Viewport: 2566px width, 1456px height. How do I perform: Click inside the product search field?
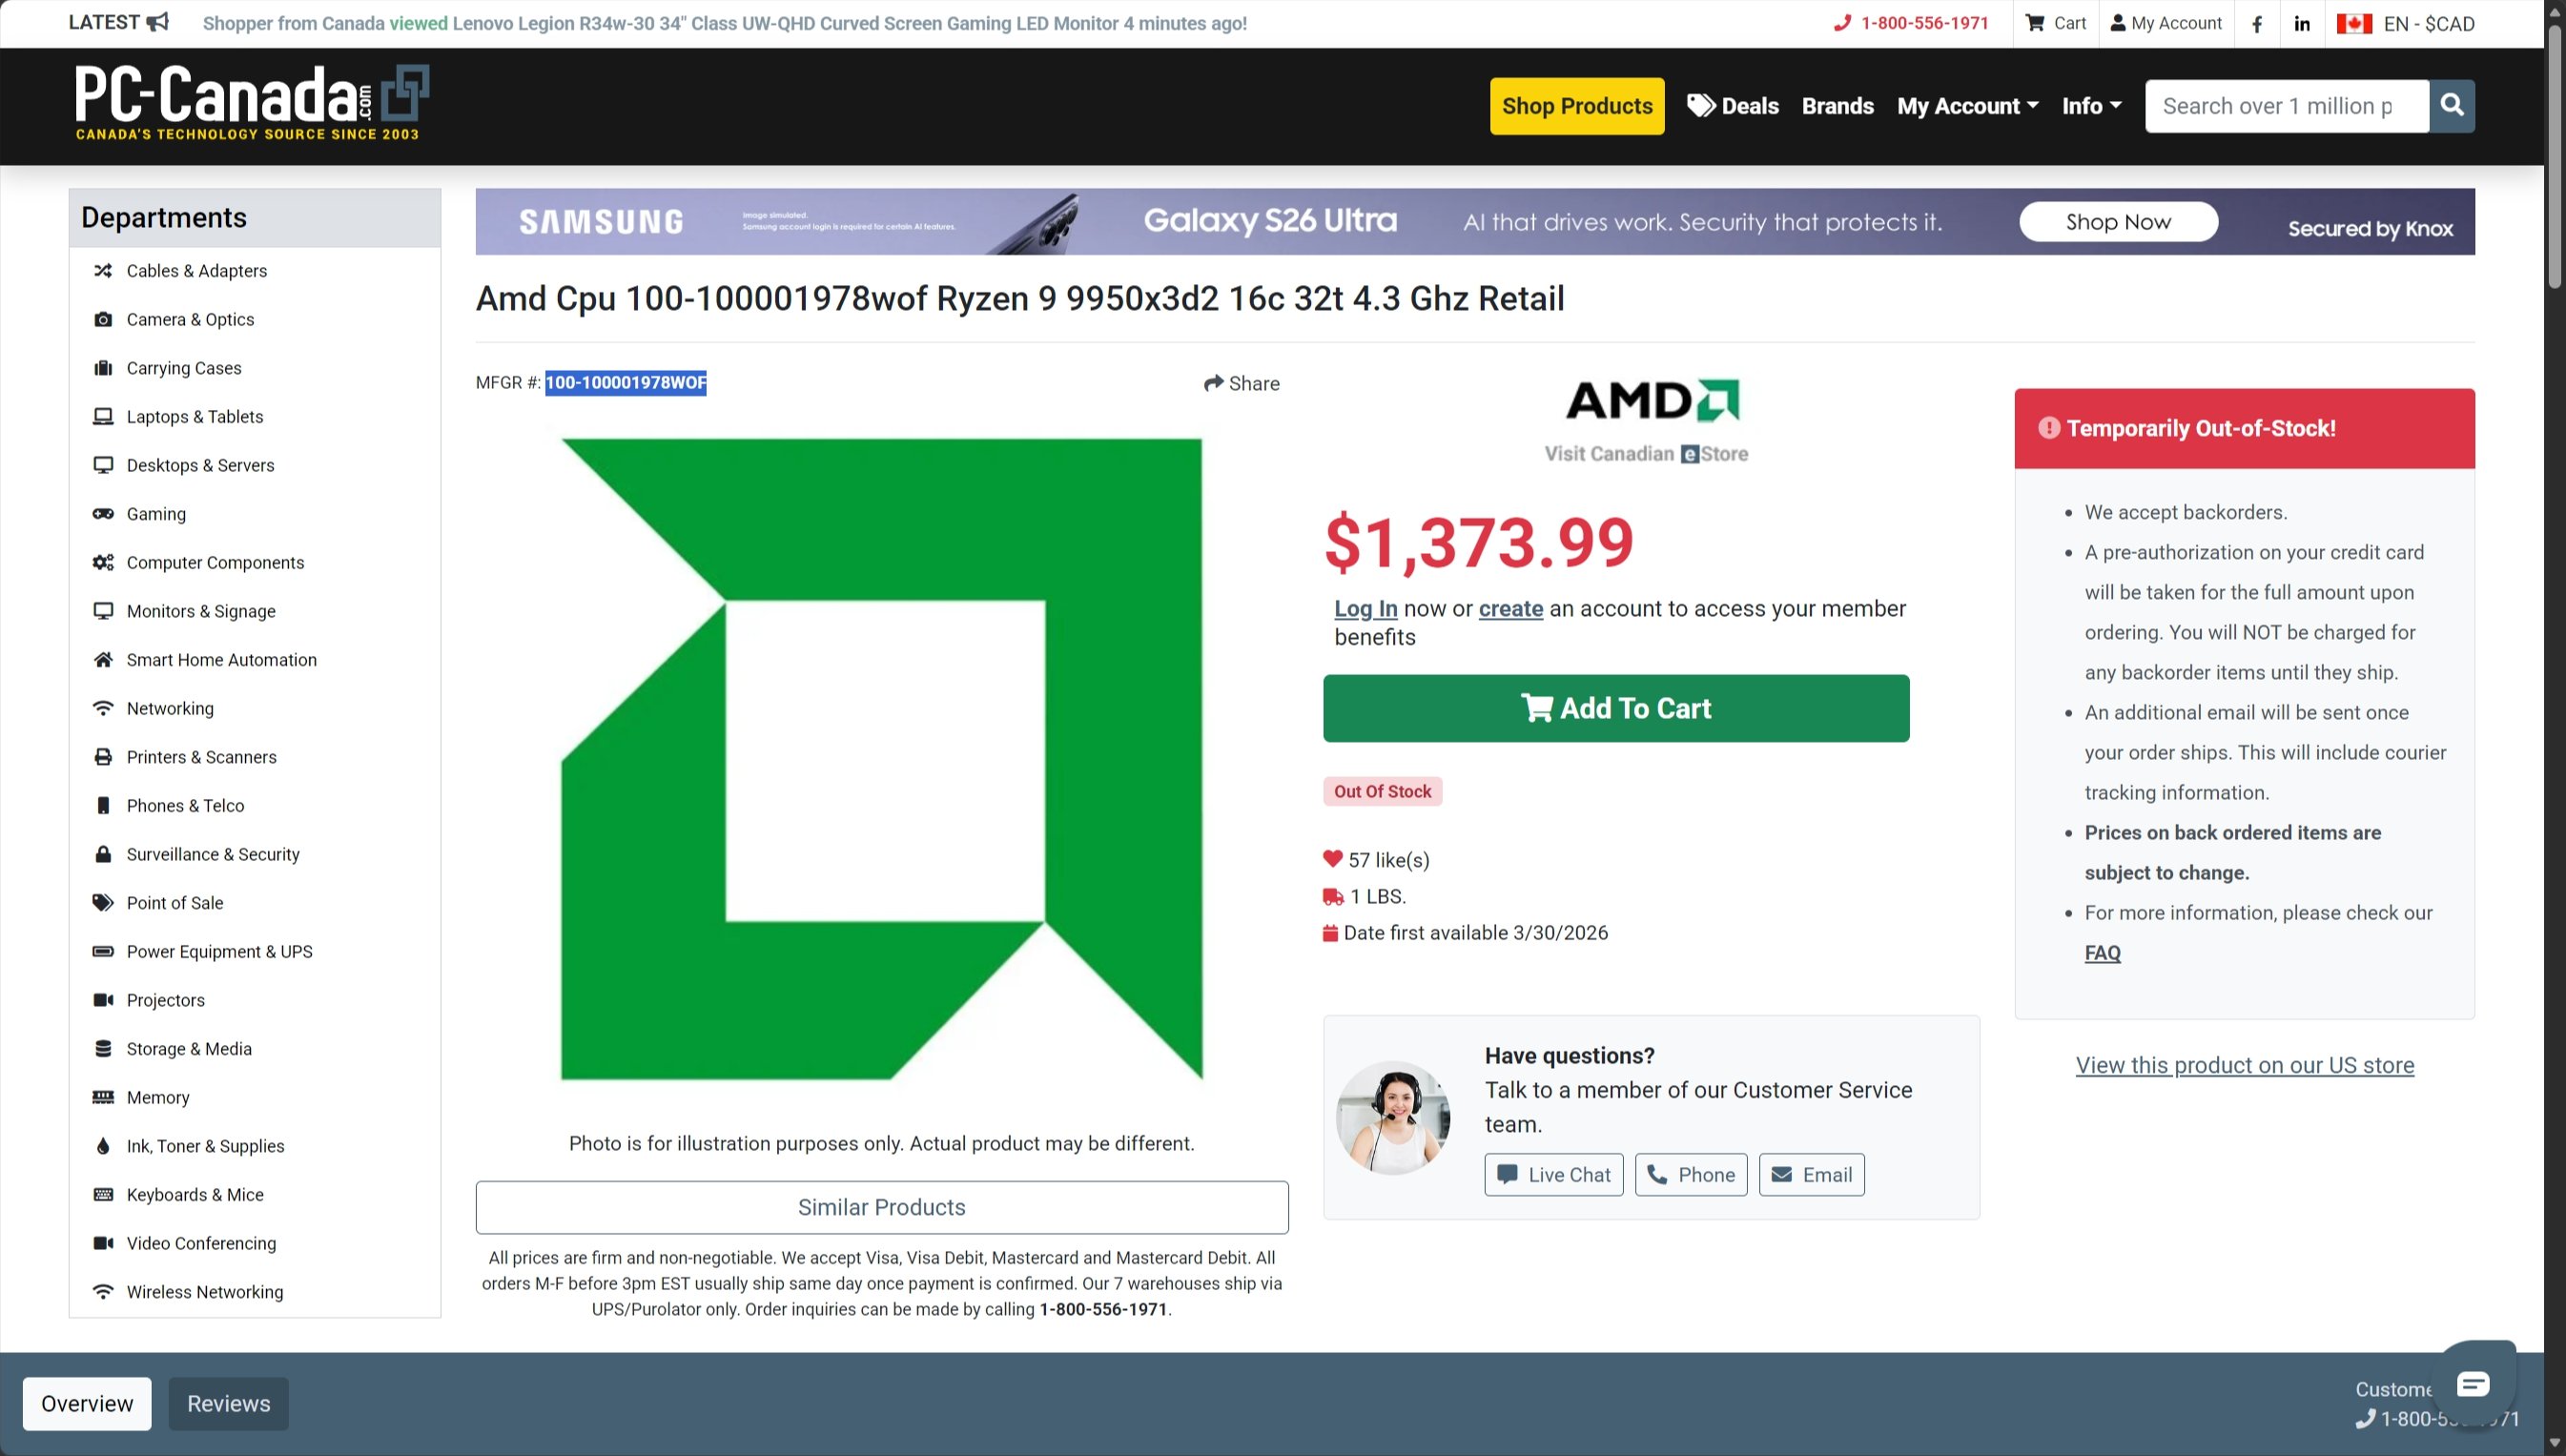click(2285, 105)
